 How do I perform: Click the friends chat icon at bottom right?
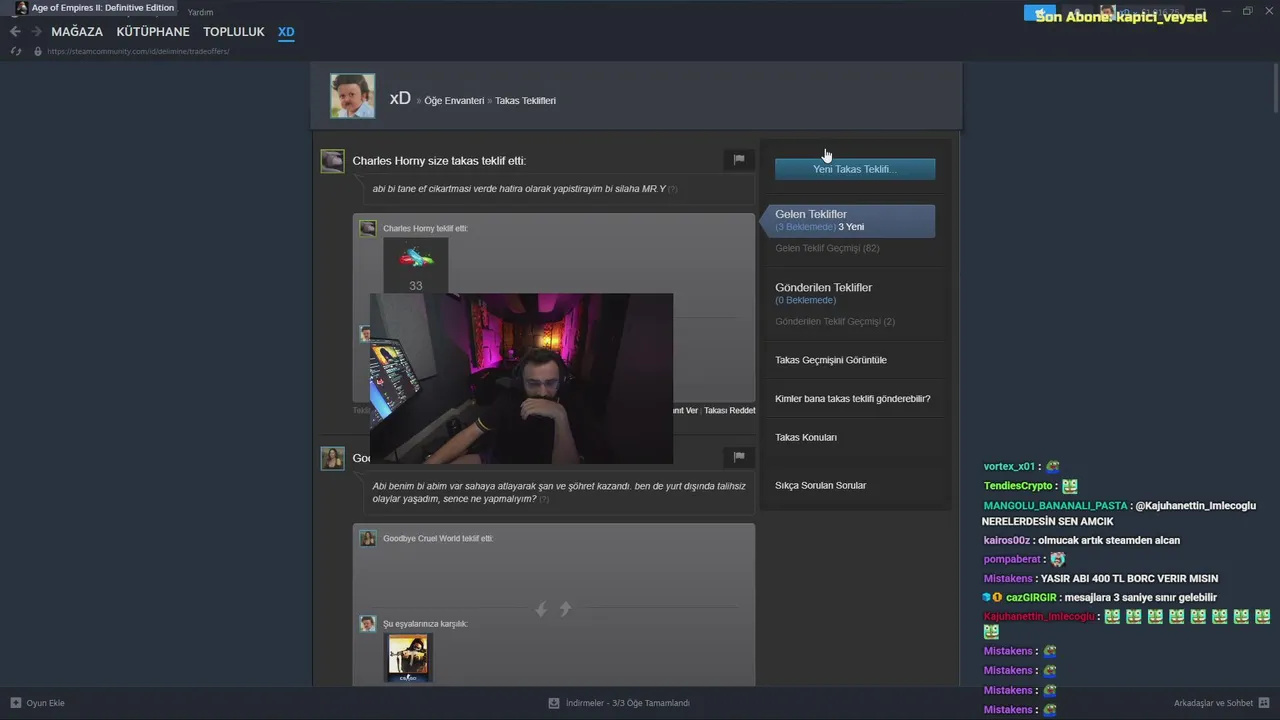[x=1264, y=703]
